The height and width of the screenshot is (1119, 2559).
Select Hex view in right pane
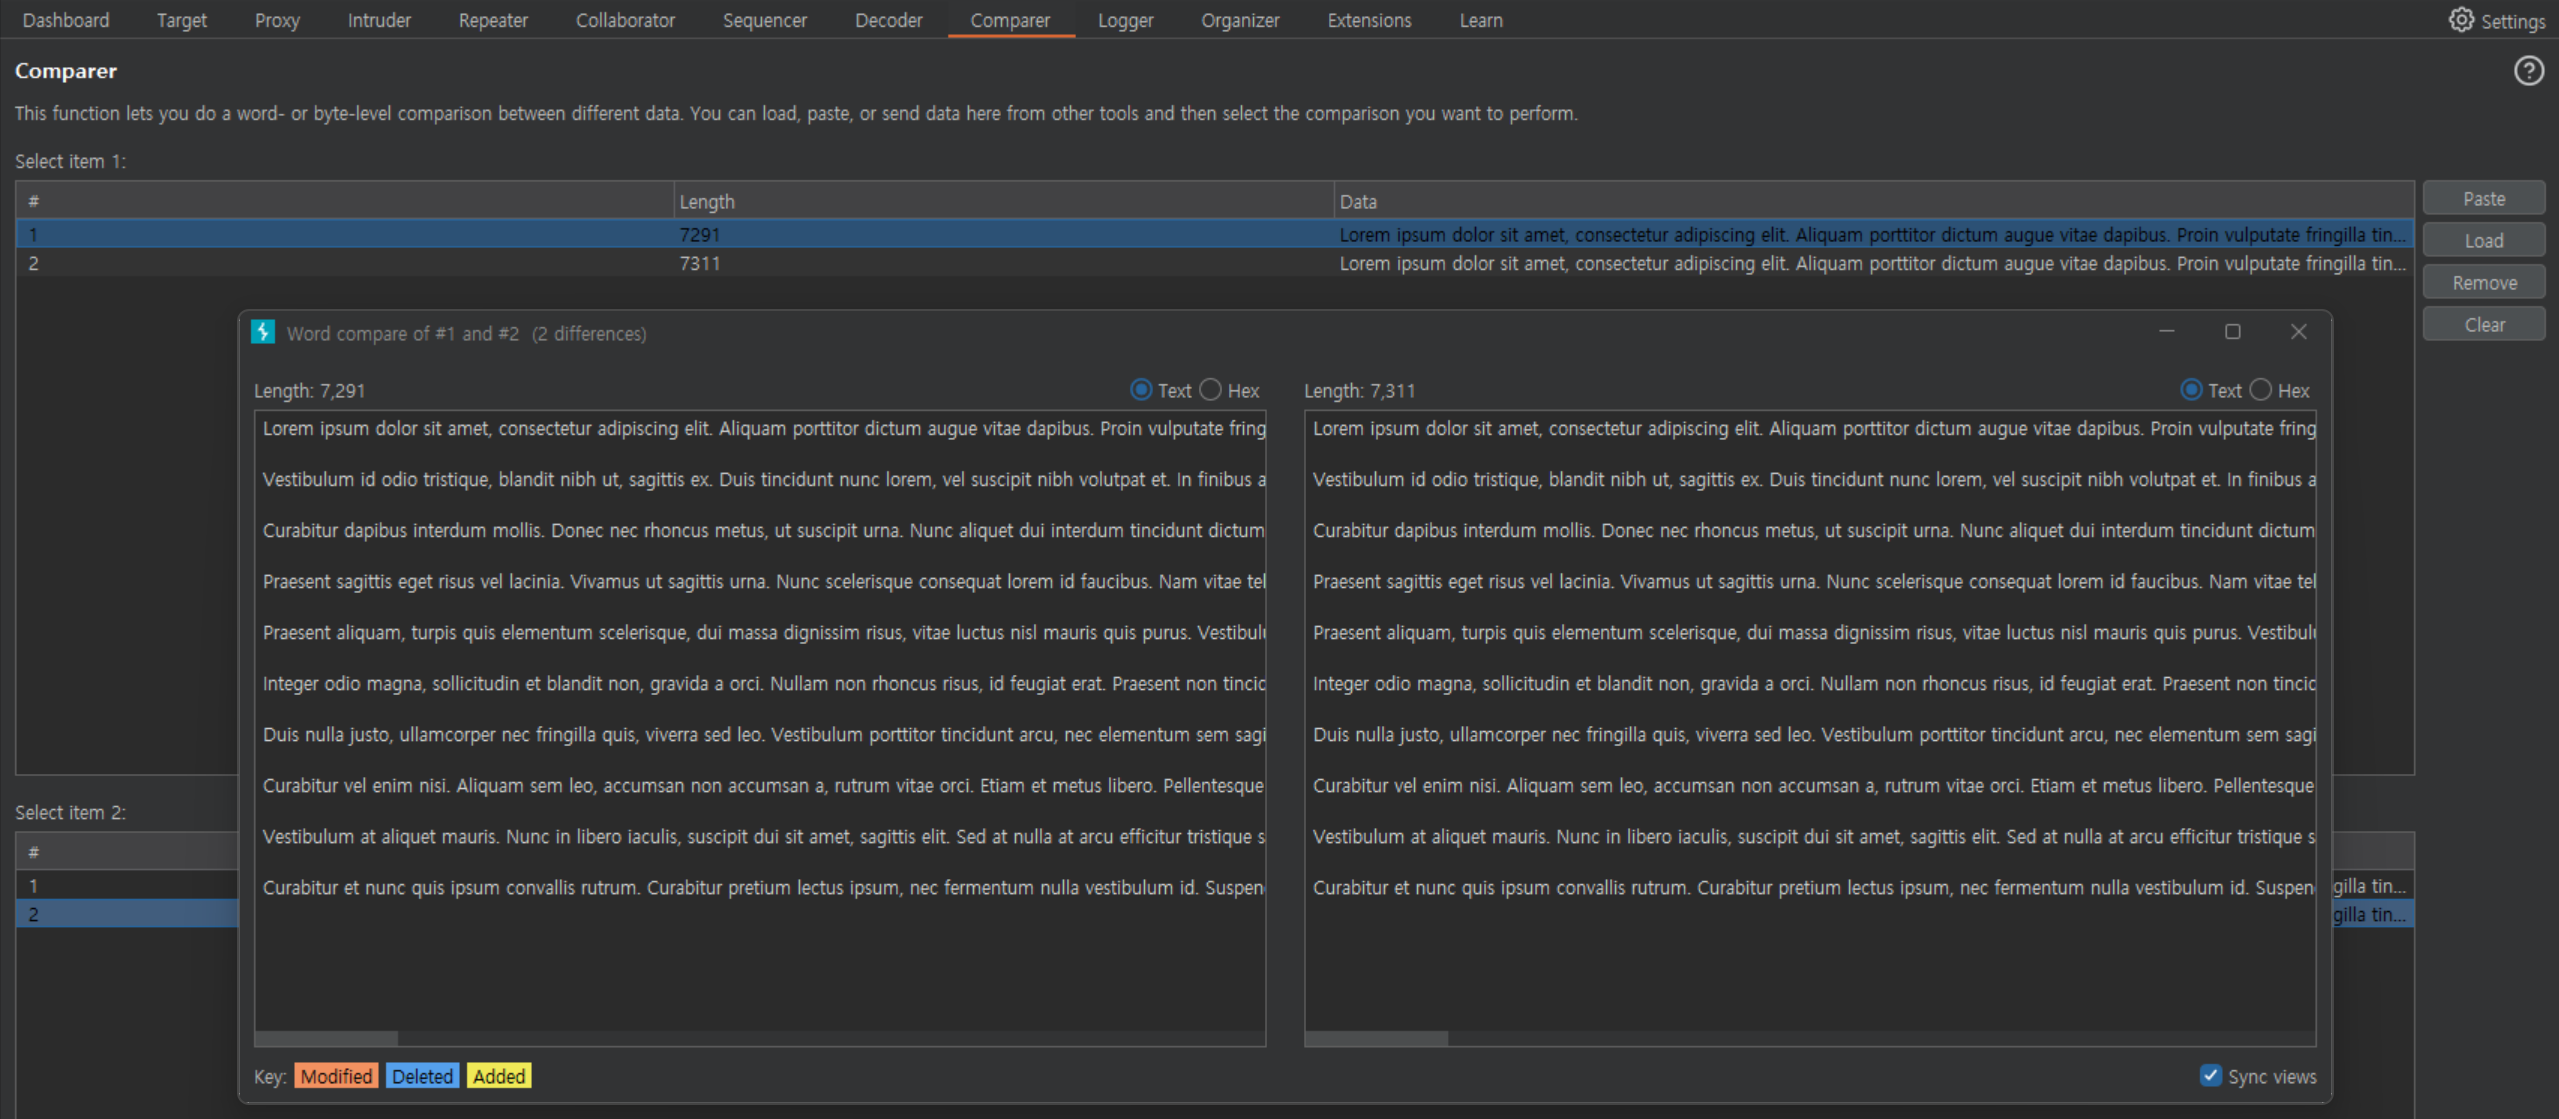point(2261,390)
